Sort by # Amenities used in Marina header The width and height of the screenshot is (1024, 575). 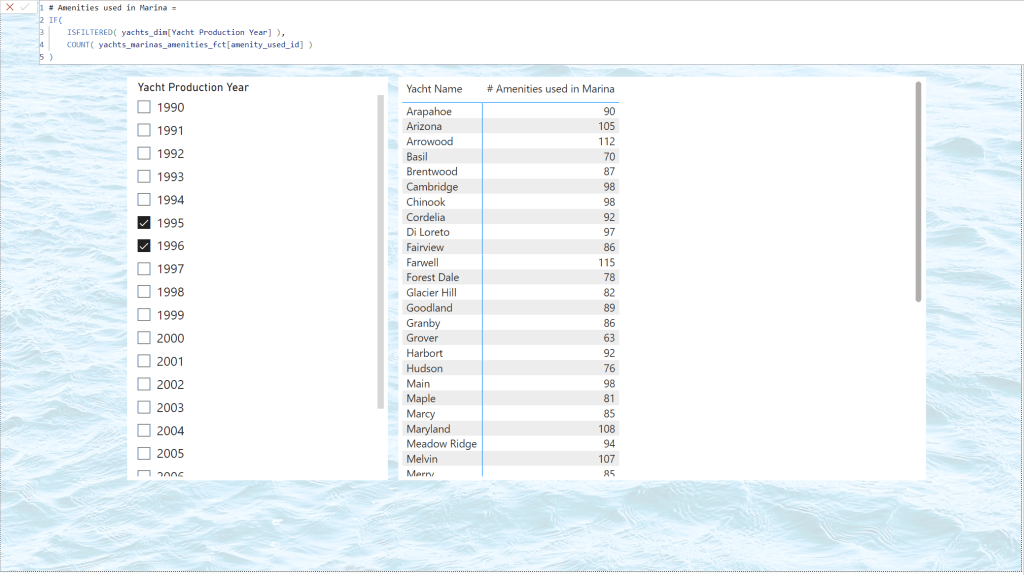550,89
